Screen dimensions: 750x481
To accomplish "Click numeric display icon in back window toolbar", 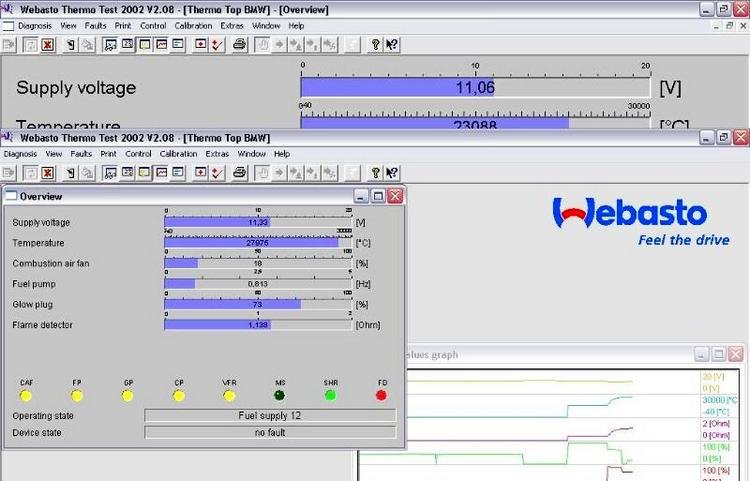I will point(127,45).
